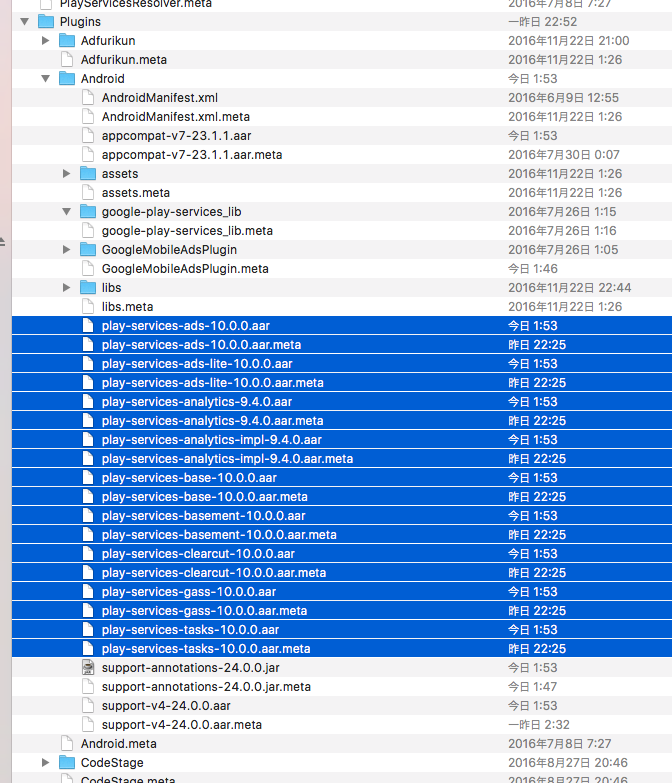The height and width of the screenshot is (783, 672).
Task: Click the google-play-services_lib folder icon
Action: pyautogui.click(x=88, y=211)
